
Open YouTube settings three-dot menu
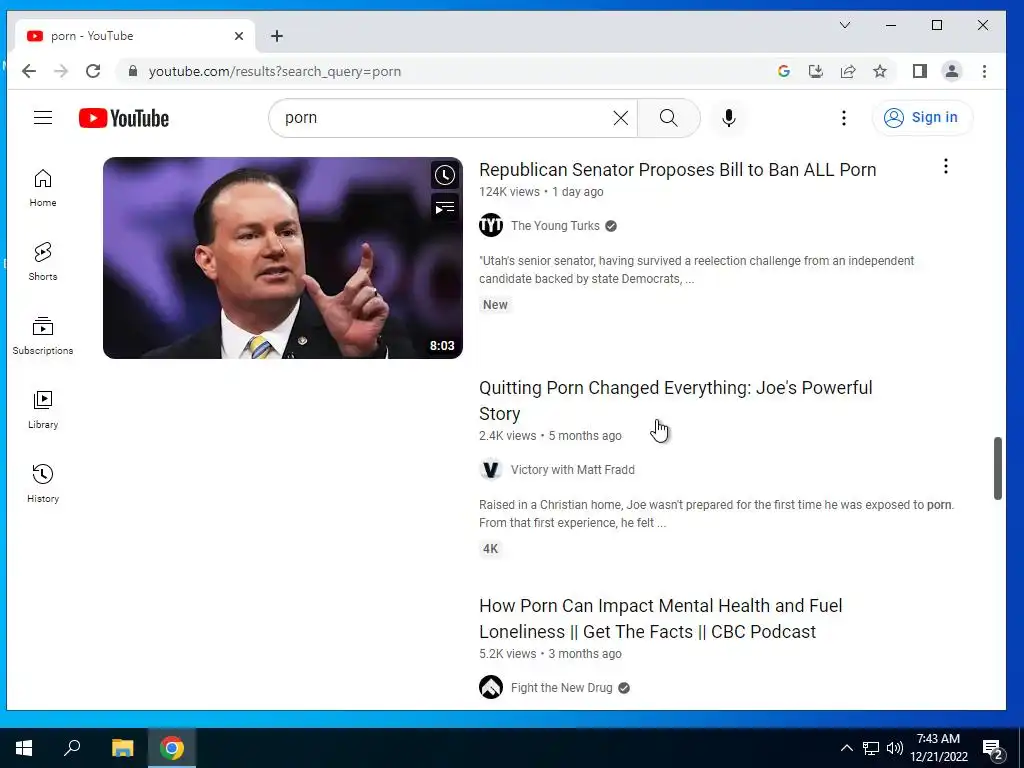(844, 118)
